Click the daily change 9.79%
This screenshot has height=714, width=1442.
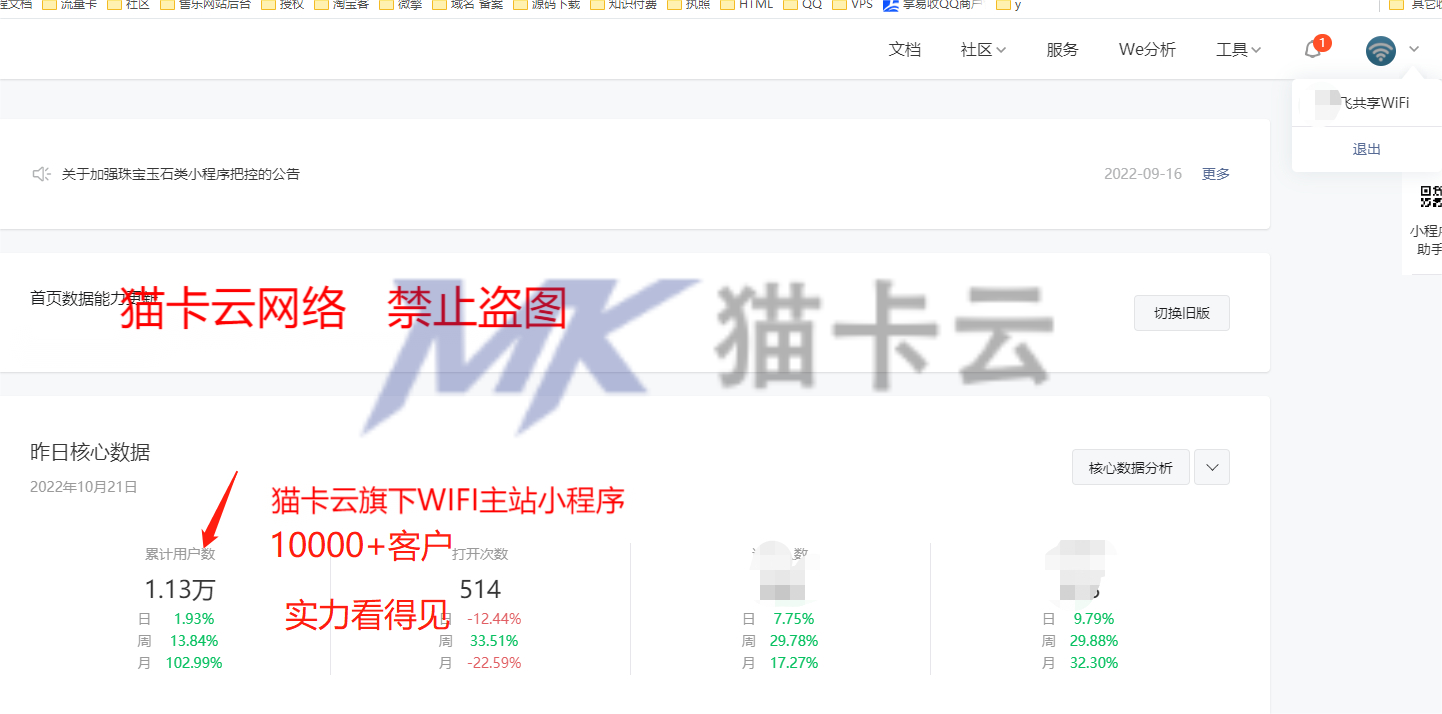(x=1094, y=619)
